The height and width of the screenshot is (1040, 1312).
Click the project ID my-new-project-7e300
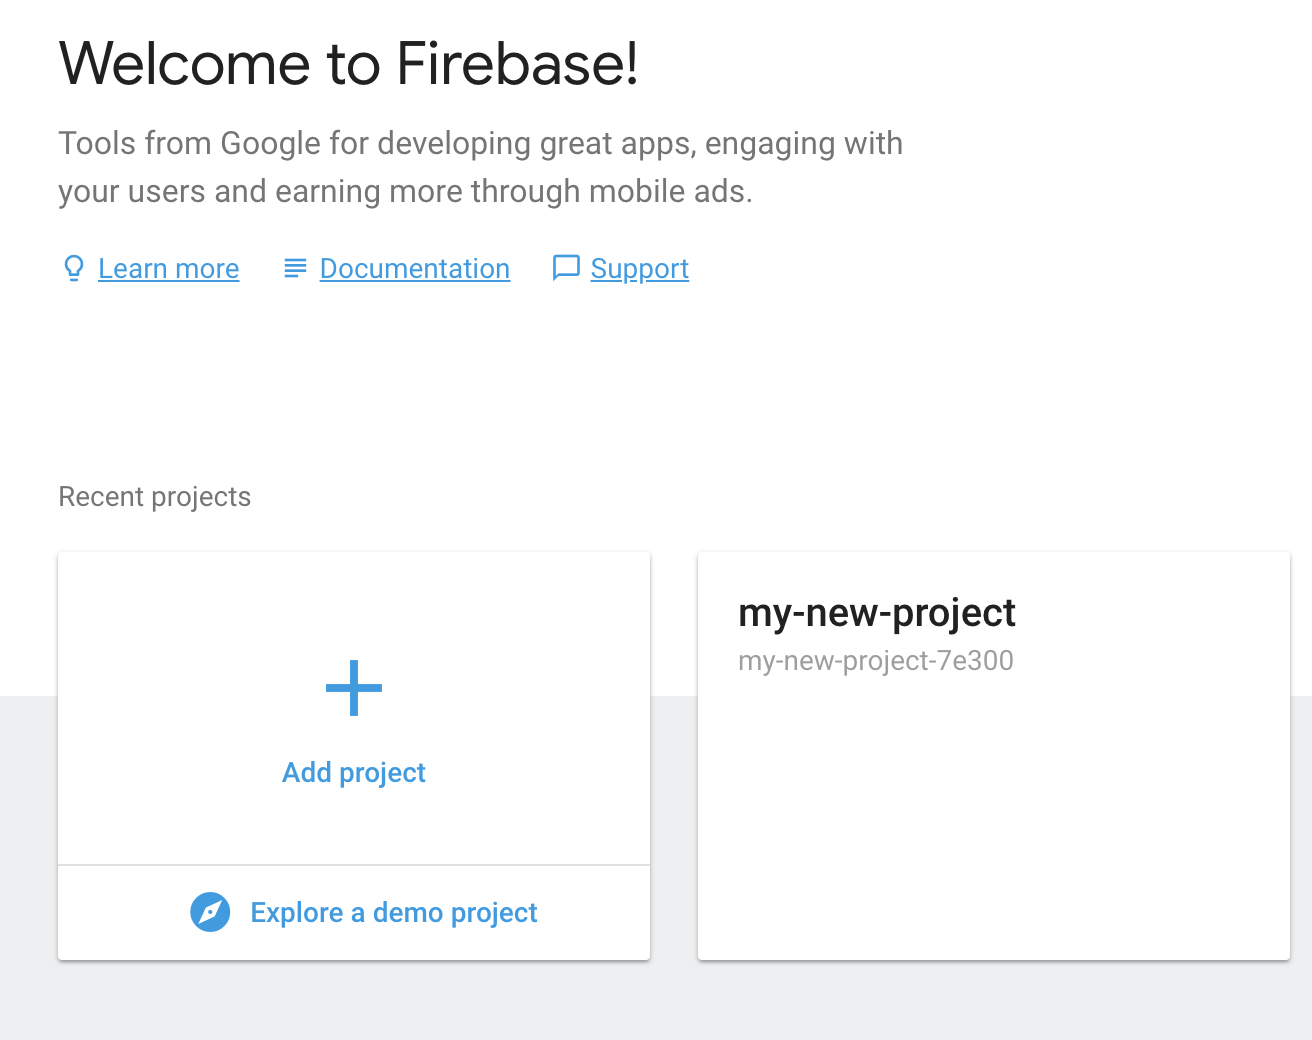click(x=875, y=661)
